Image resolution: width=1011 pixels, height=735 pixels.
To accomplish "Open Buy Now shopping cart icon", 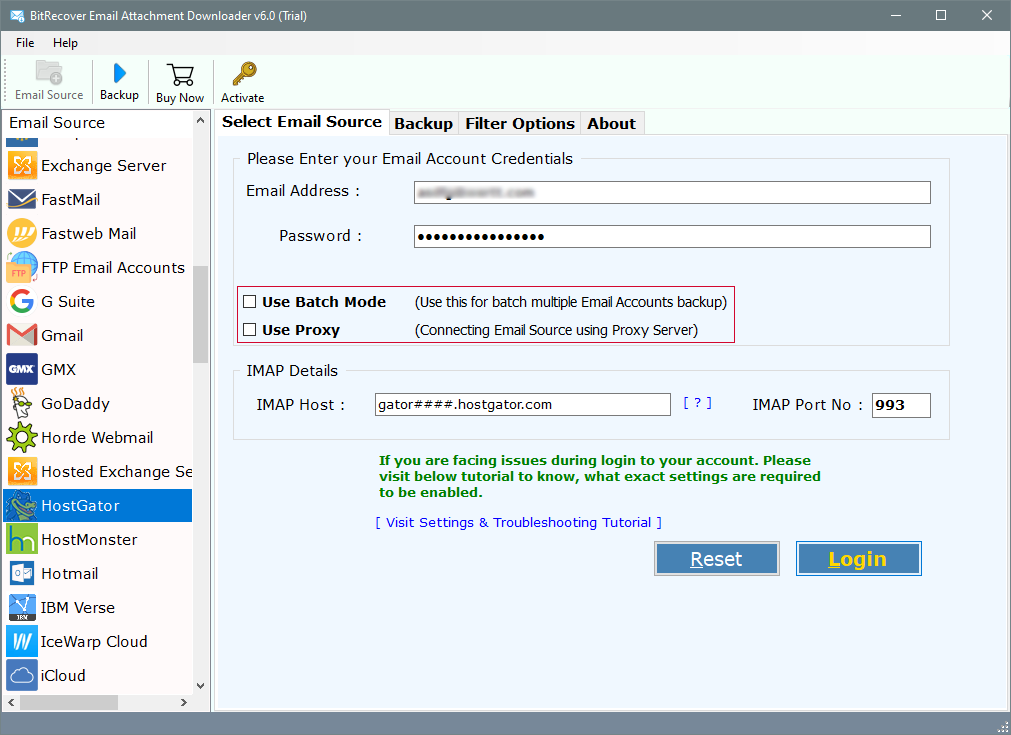I will [x=180, y=75].
